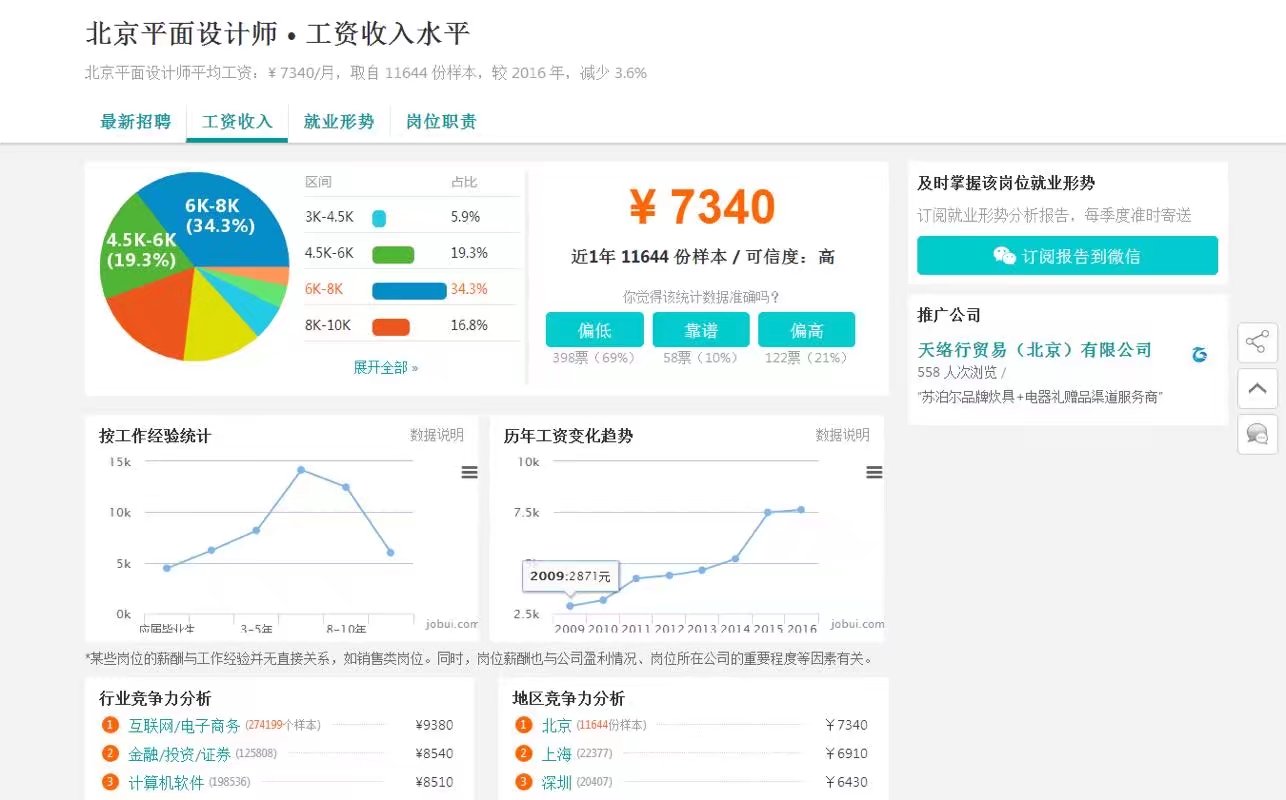Click the 398票（69%） vote count

point(594,358)
